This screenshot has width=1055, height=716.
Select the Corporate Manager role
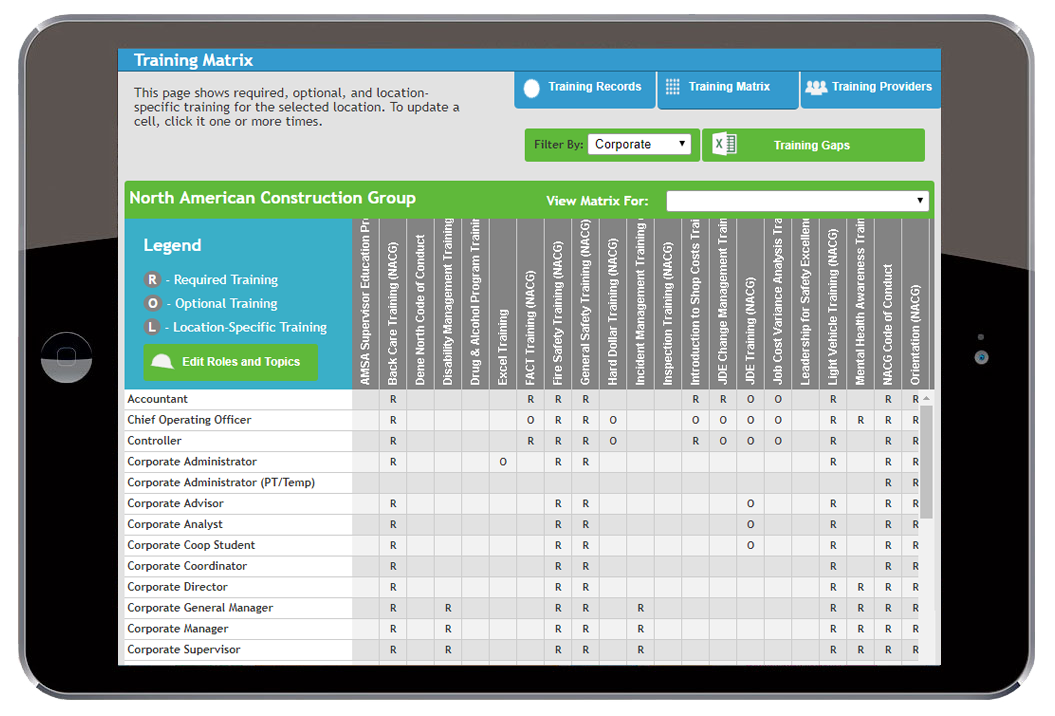(x=238, y=629)
